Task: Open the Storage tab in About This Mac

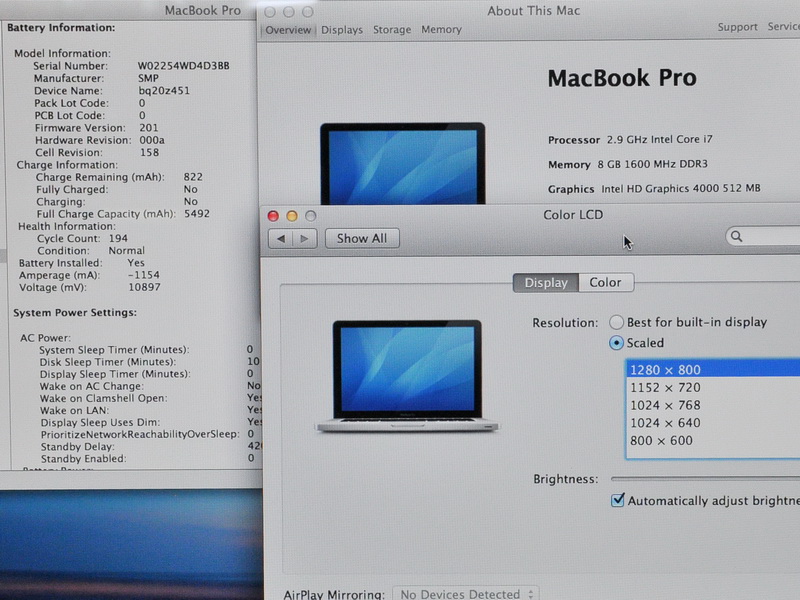Action: [392, 30]
